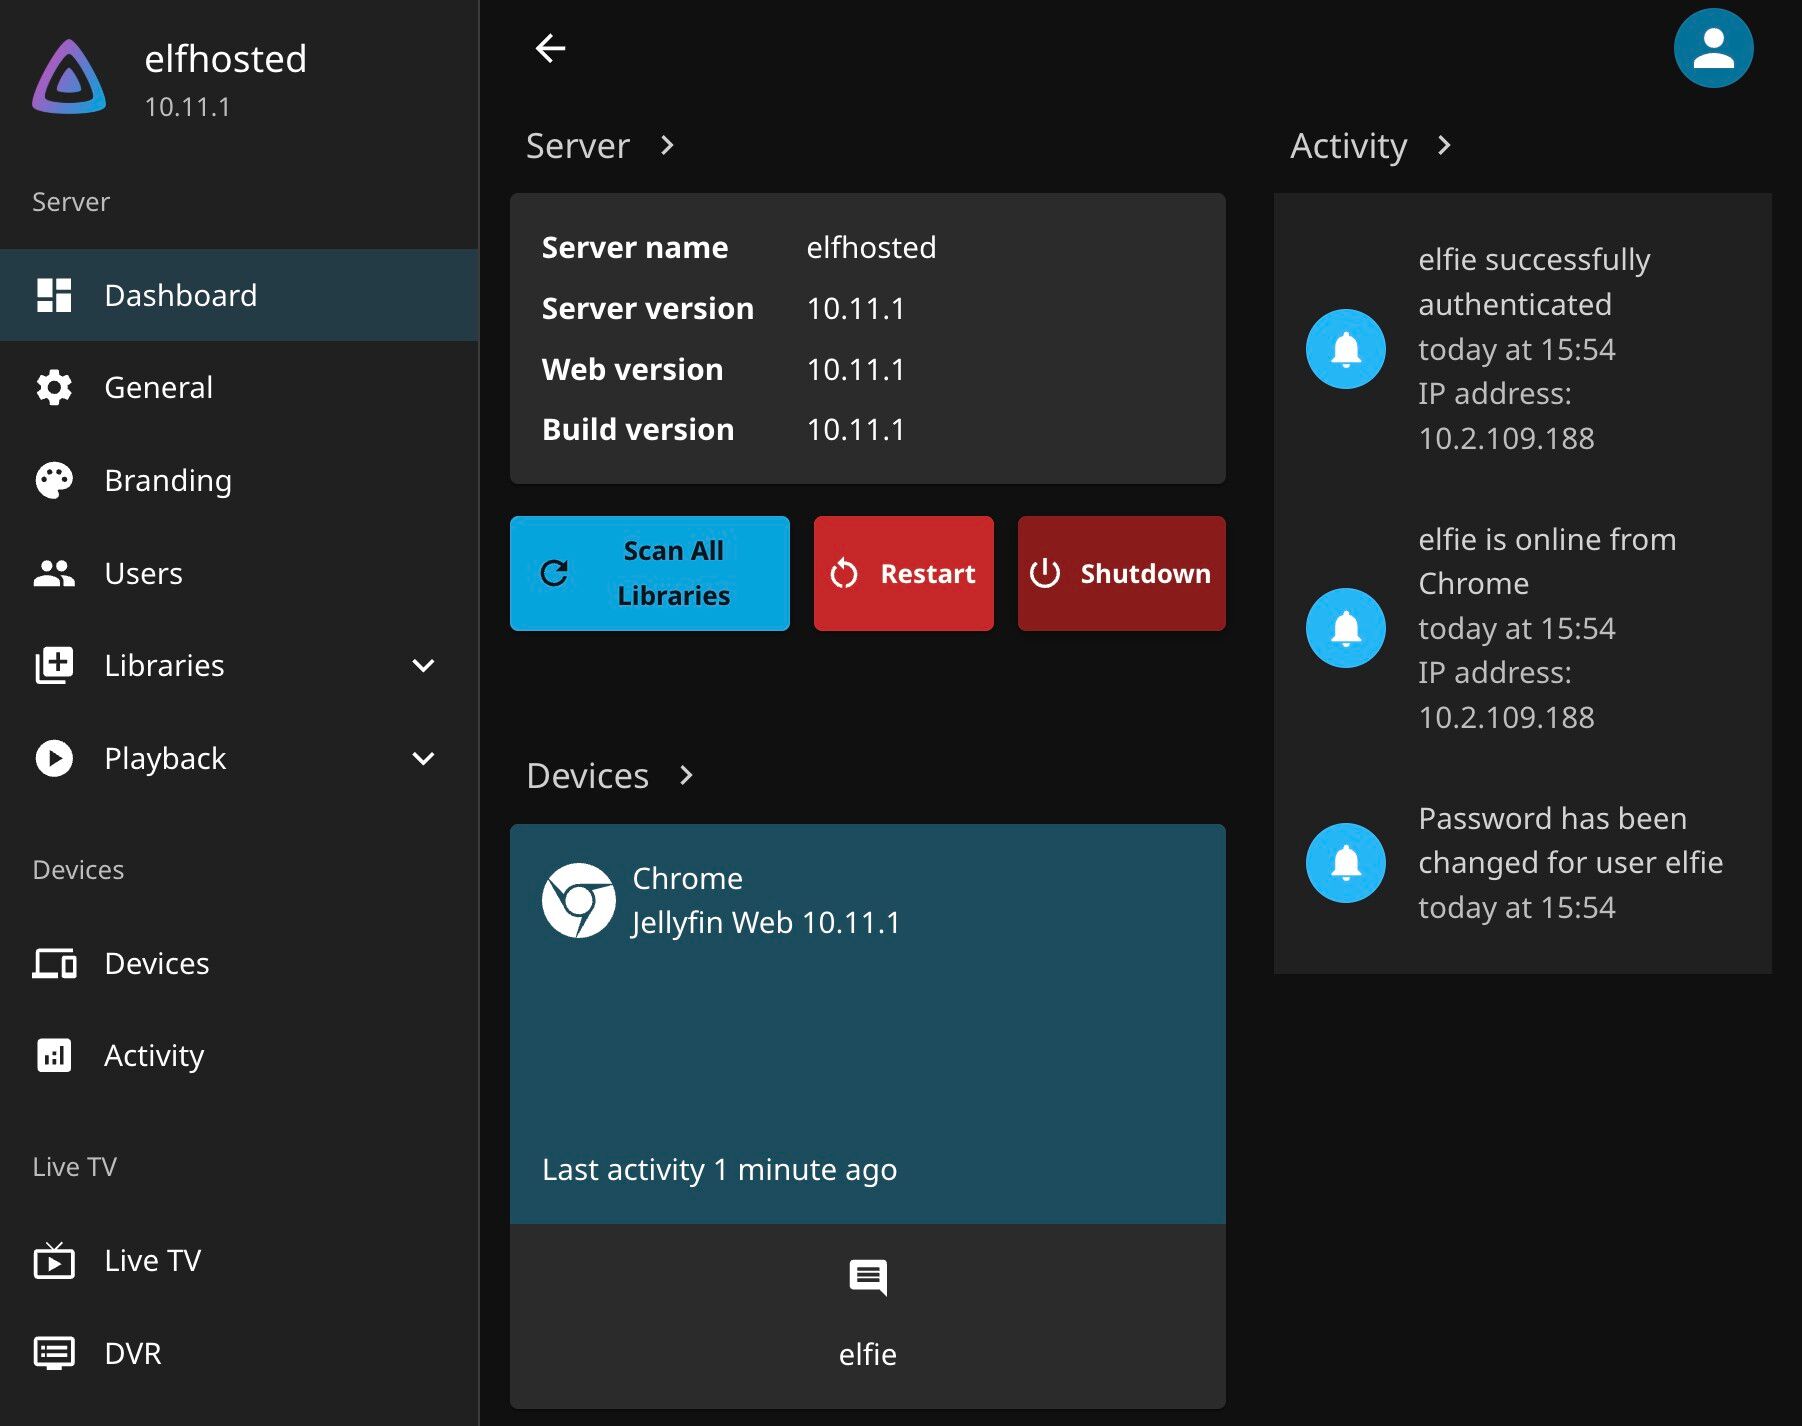Open the Activity heading link
1802x1426 pixels.
coord(1349,146)
